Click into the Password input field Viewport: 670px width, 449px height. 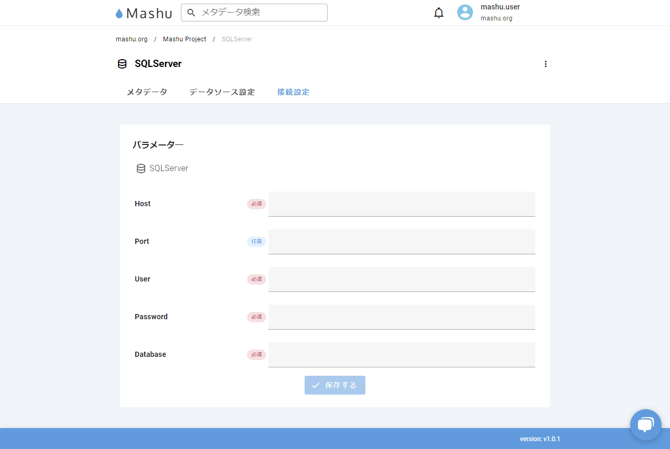[401, 317]
